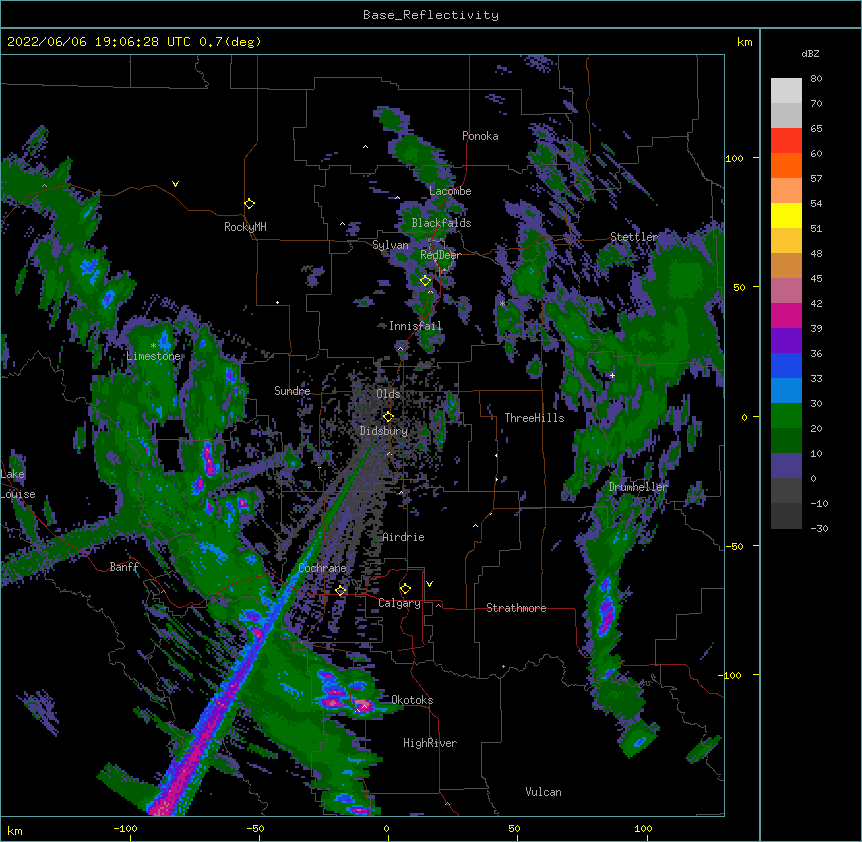This screenshot has width=862, height=842.
Task: Click the Innisfail label
Action: (x=416, y=326)
